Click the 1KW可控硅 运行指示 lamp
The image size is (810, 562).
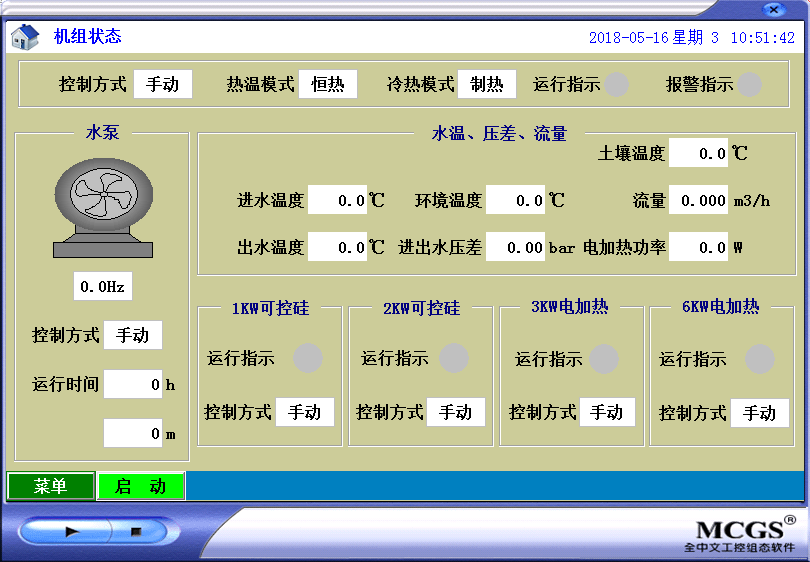pos(308,358)
